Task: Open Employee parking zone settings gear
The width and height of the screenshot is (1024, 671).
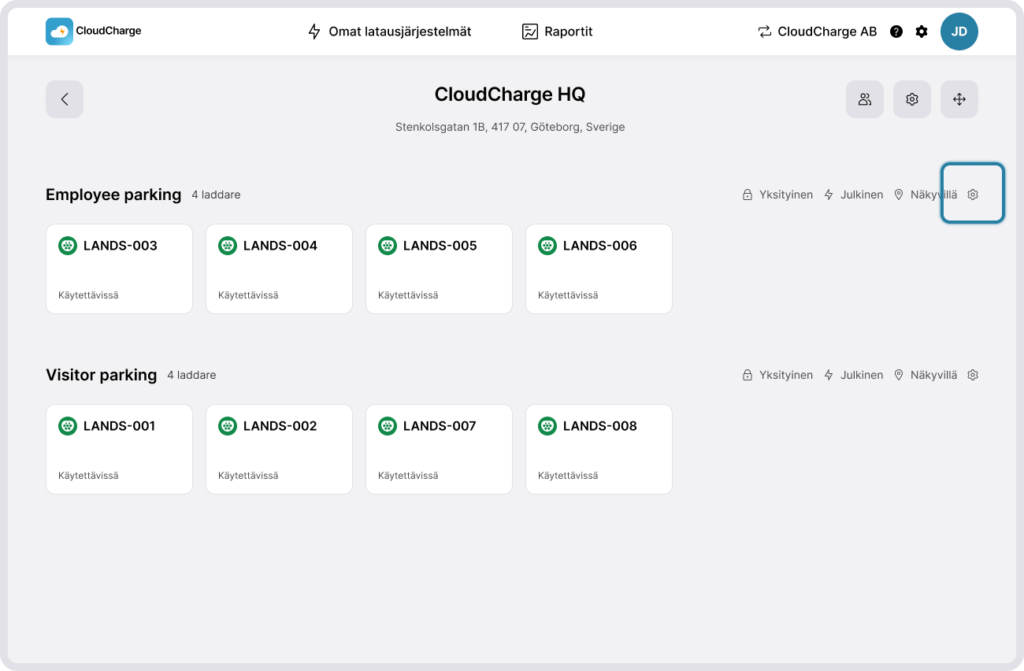Action: [973, 195]
